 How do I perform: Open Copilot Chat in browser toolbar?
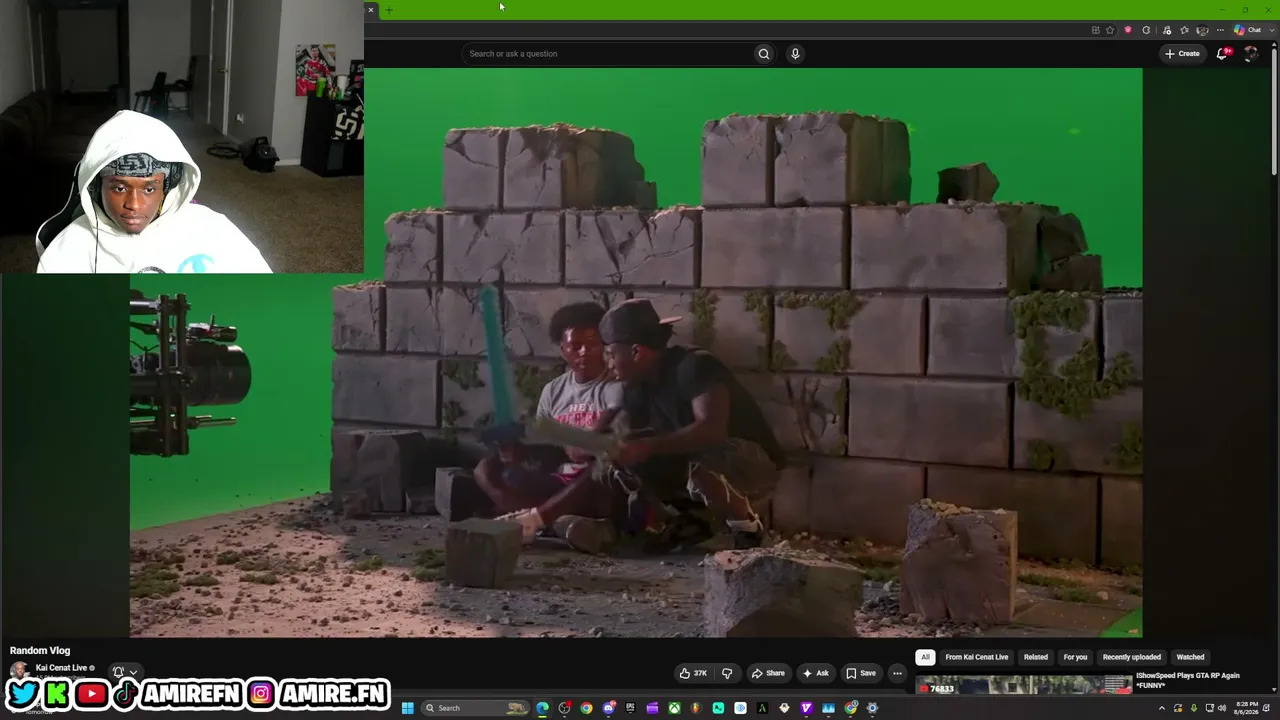[1248, 30]
